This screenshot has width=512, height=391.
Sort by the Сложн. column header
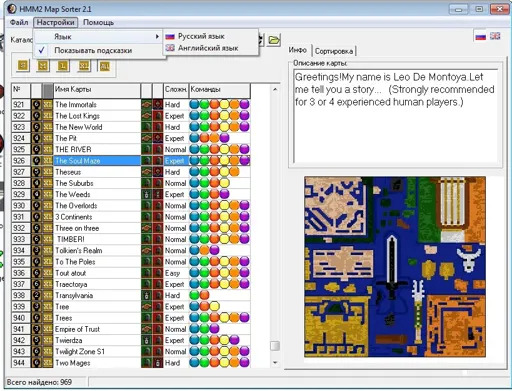click(x=176, y=90)
